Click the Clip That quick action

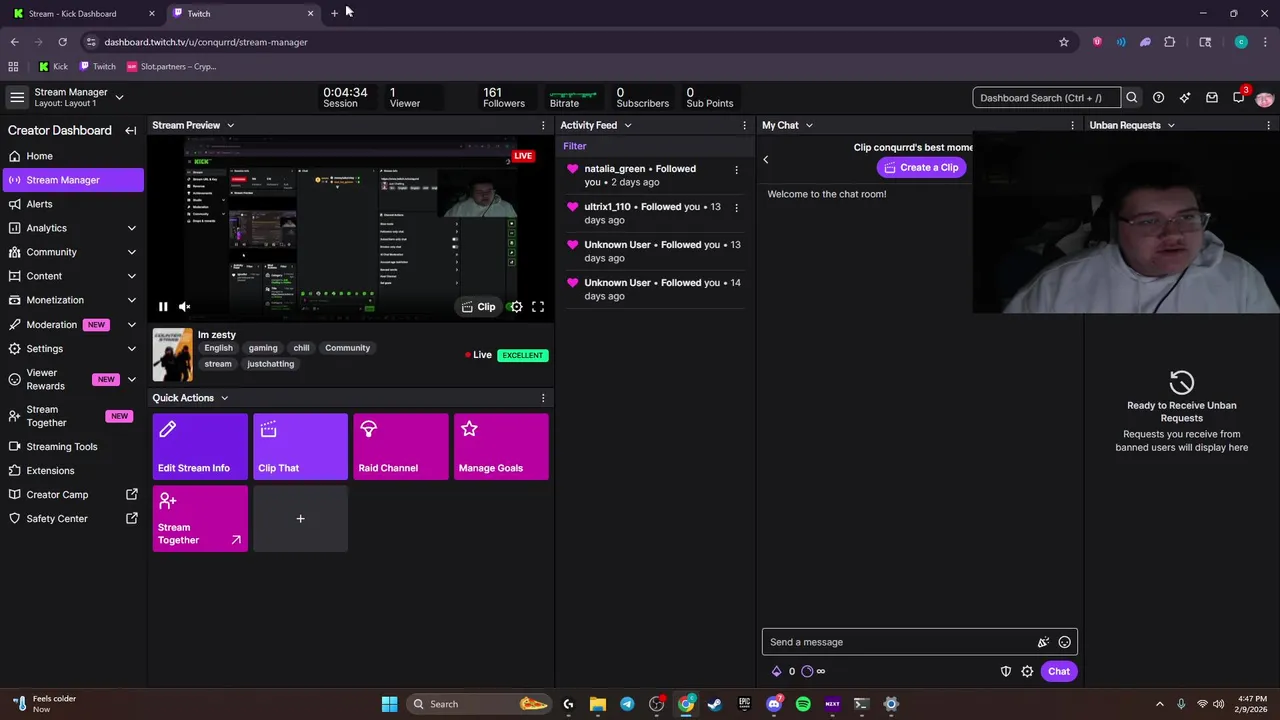[300, 447]
